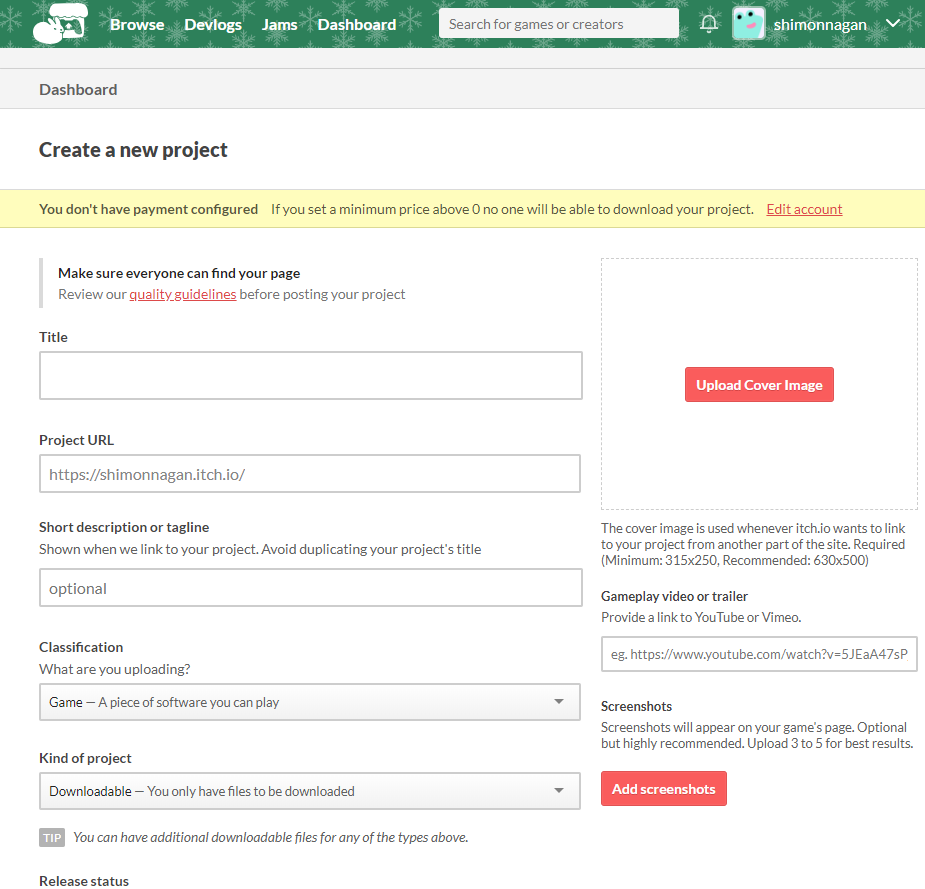Image resolution: width=925 pixels, height=889 pixels.
Task: Open the Devlogs page
Action: [x=213, y=24]
